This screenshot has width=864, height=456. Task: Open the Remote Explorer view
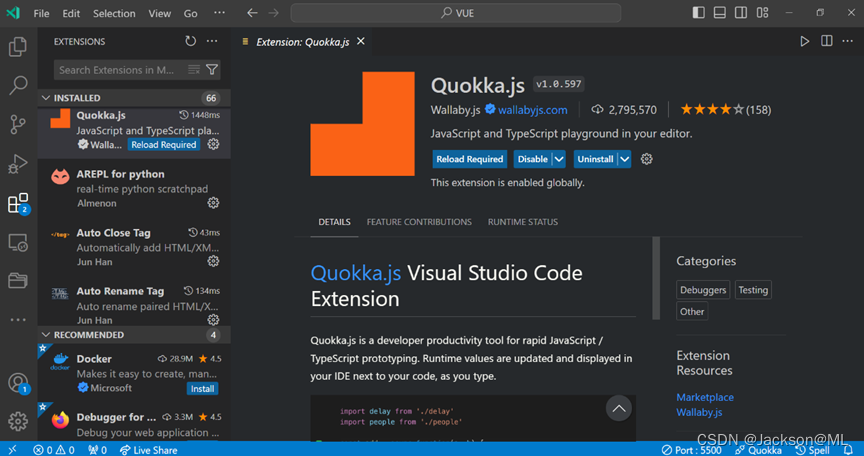(18, 242)
